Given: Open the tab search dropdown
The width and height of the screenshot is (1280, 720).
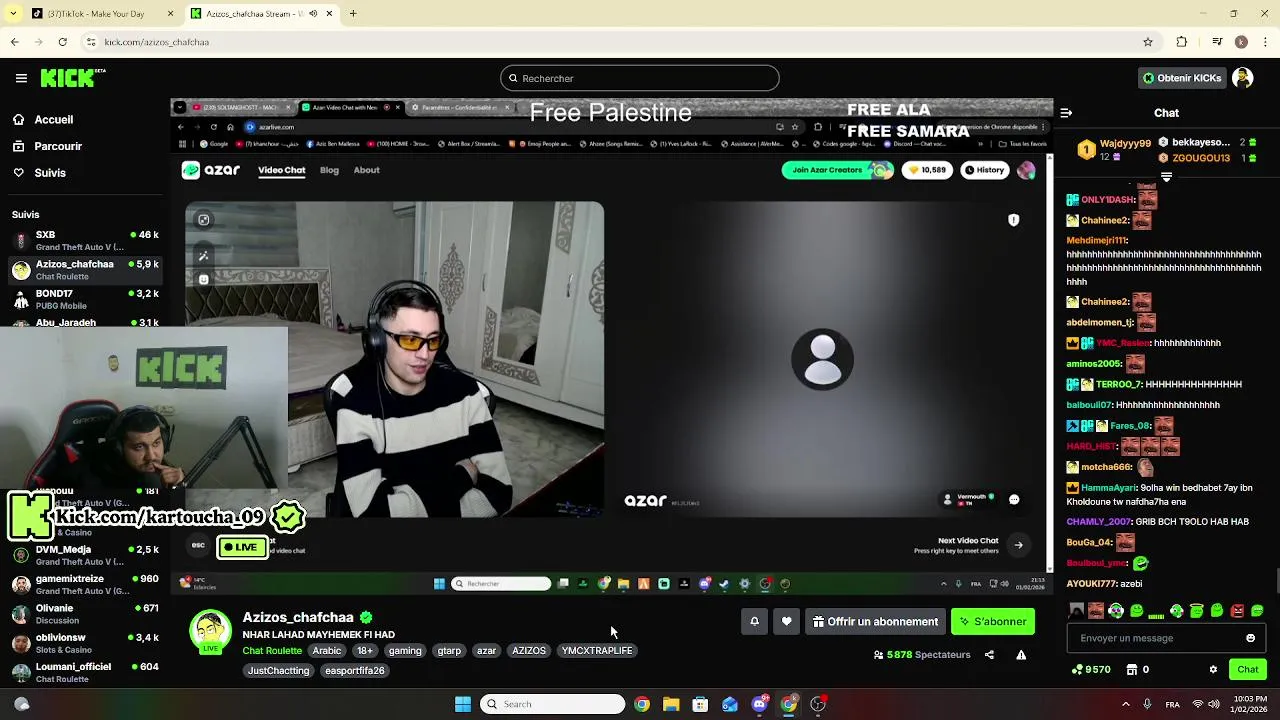Looking at the screenshot, I should [x=13, y=14].
